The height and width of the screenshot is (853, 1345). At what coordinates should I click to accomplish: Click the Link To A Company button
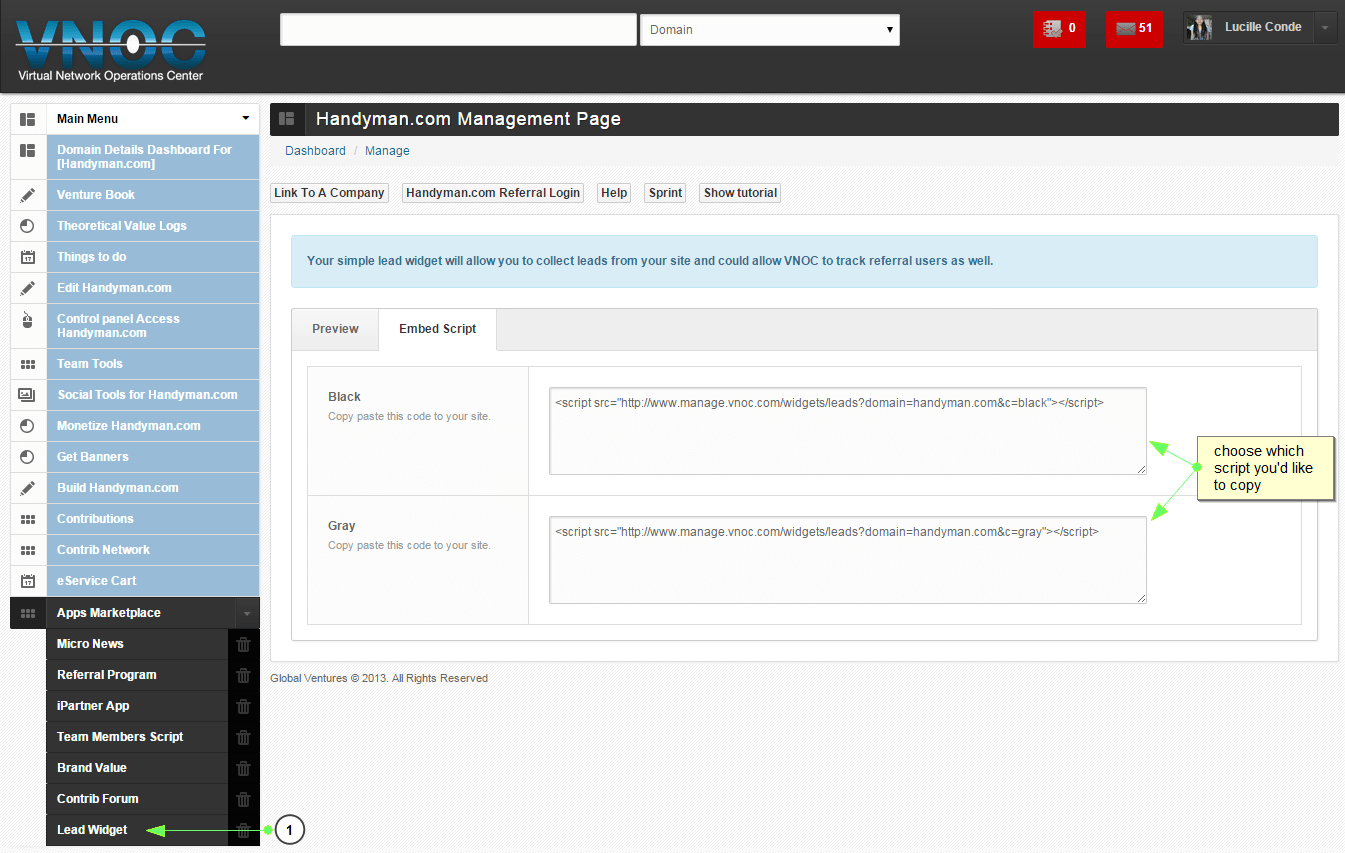(x=330, y=193)
